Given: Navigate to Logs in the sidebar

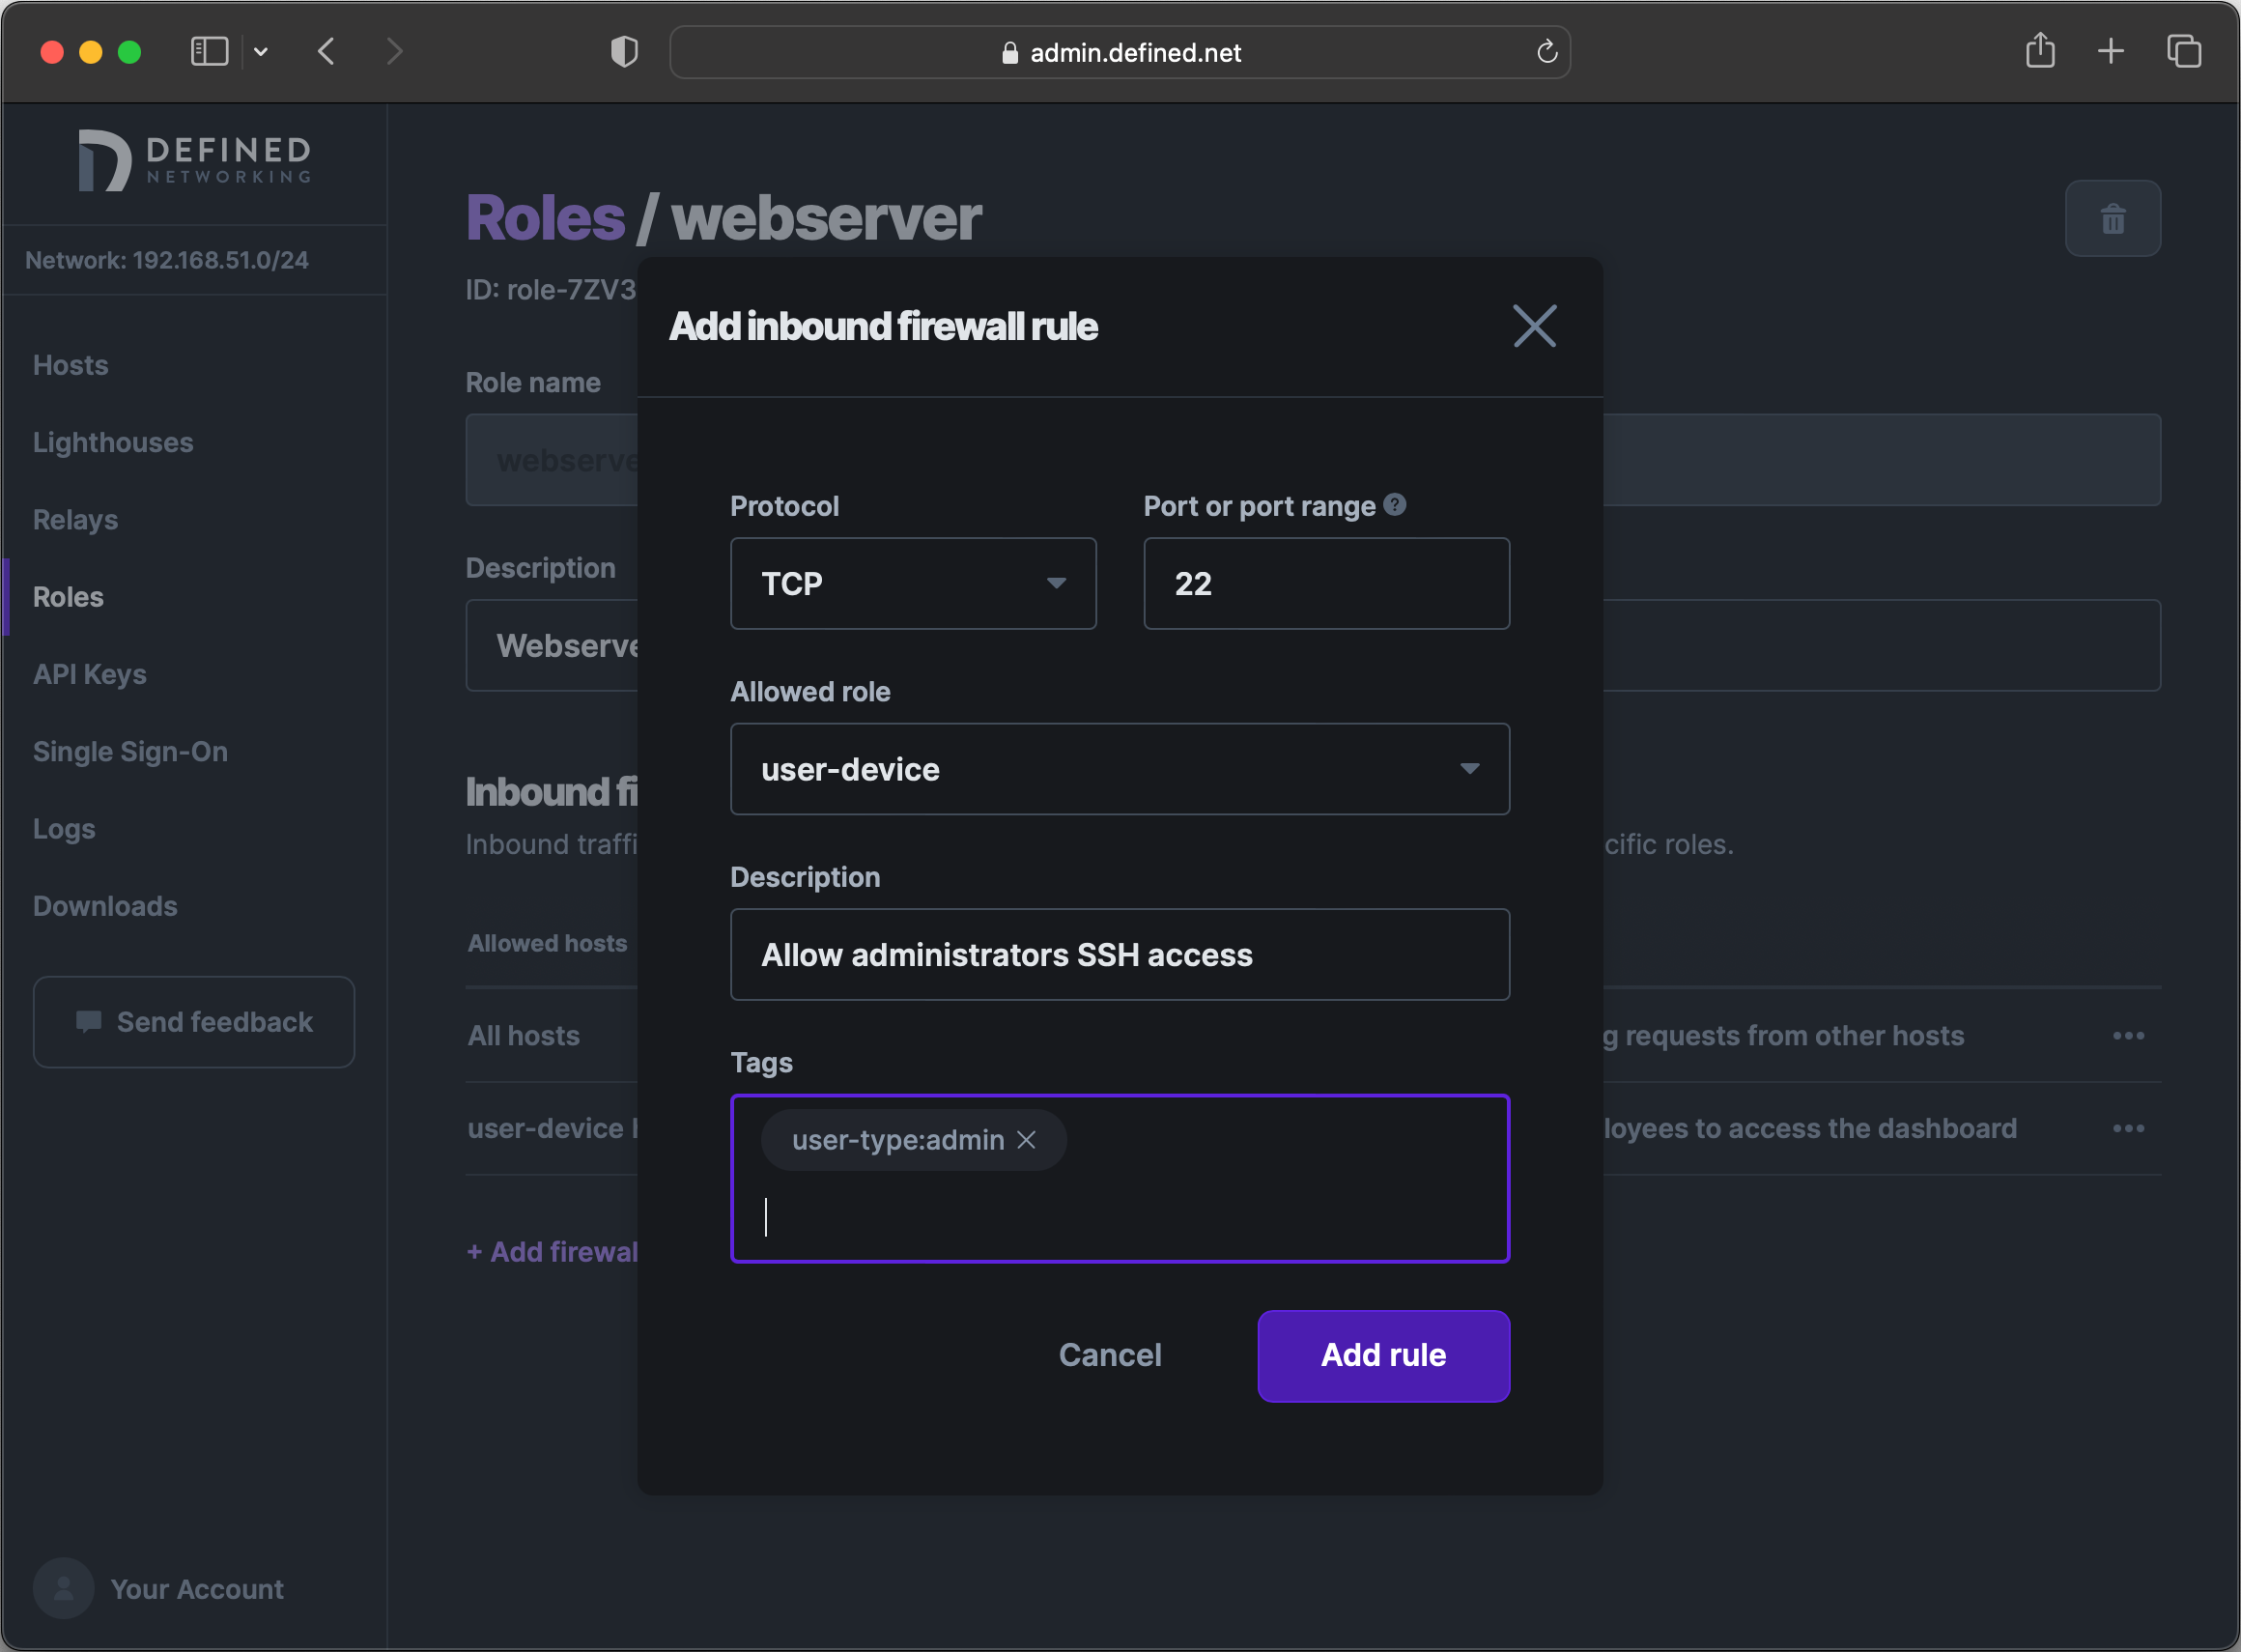Looking at the screenshot, I should [63, 828].
